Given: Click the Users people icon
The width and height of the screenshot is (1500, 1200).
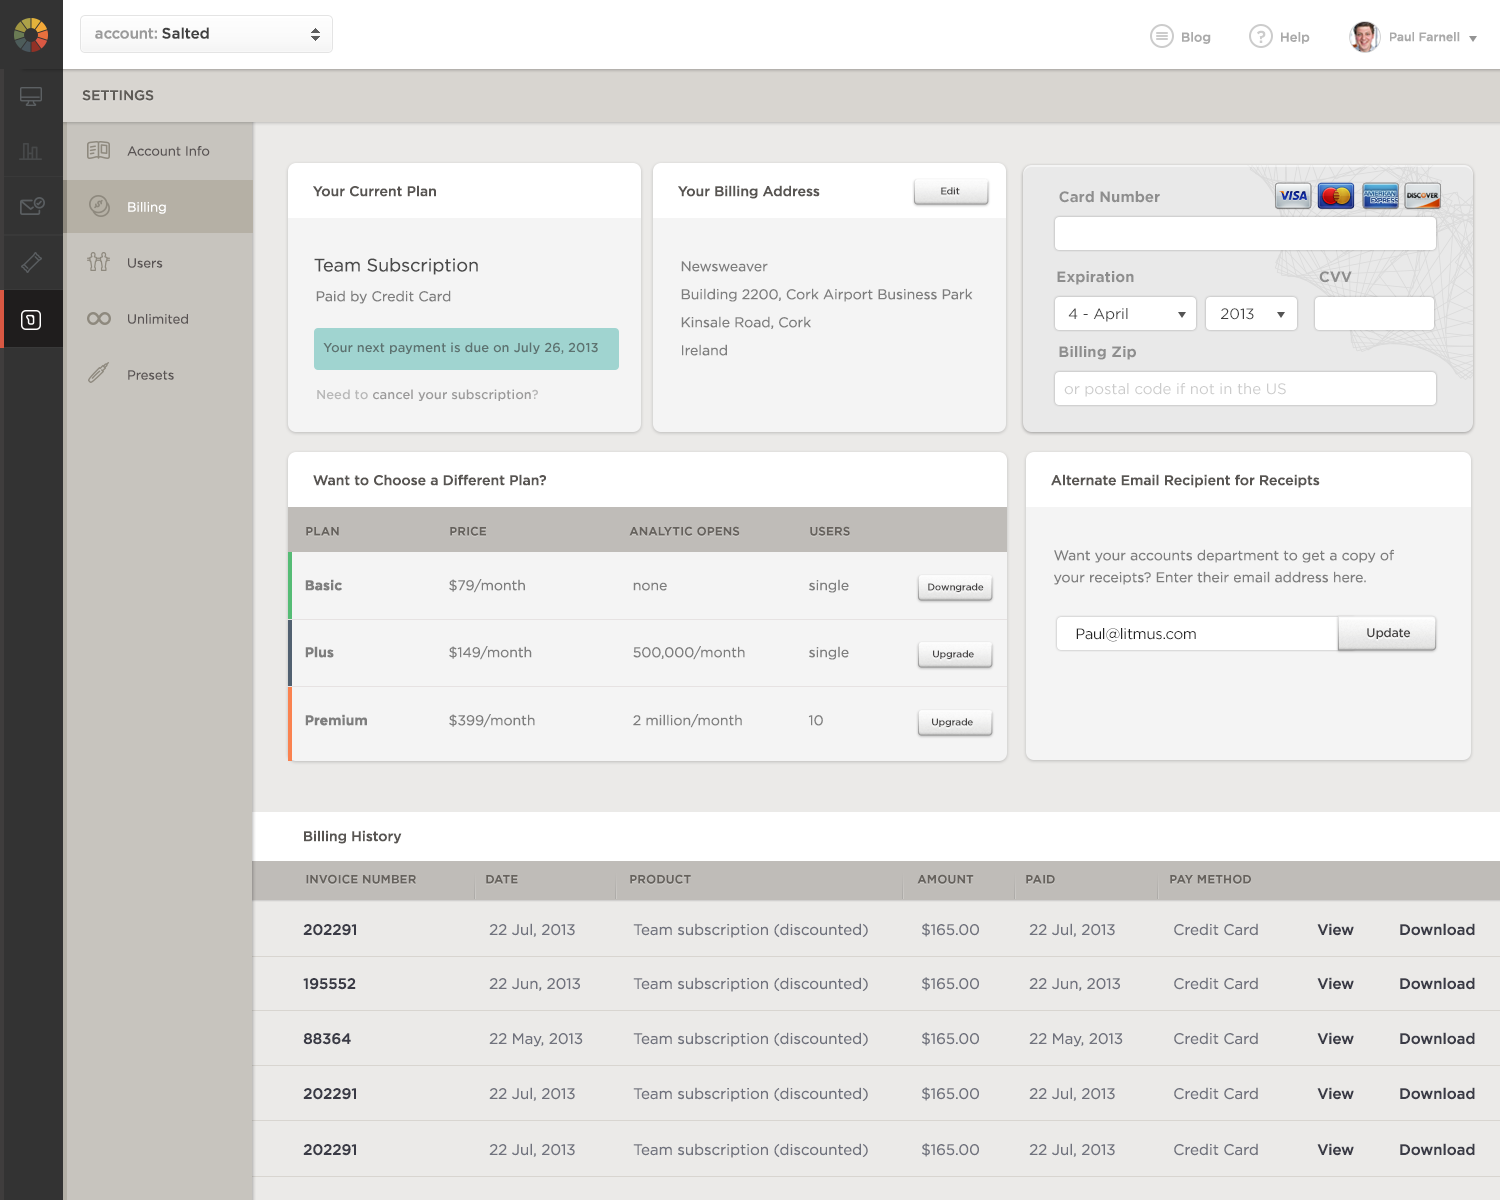Looking at the screenshot, I should coord(98,262).
